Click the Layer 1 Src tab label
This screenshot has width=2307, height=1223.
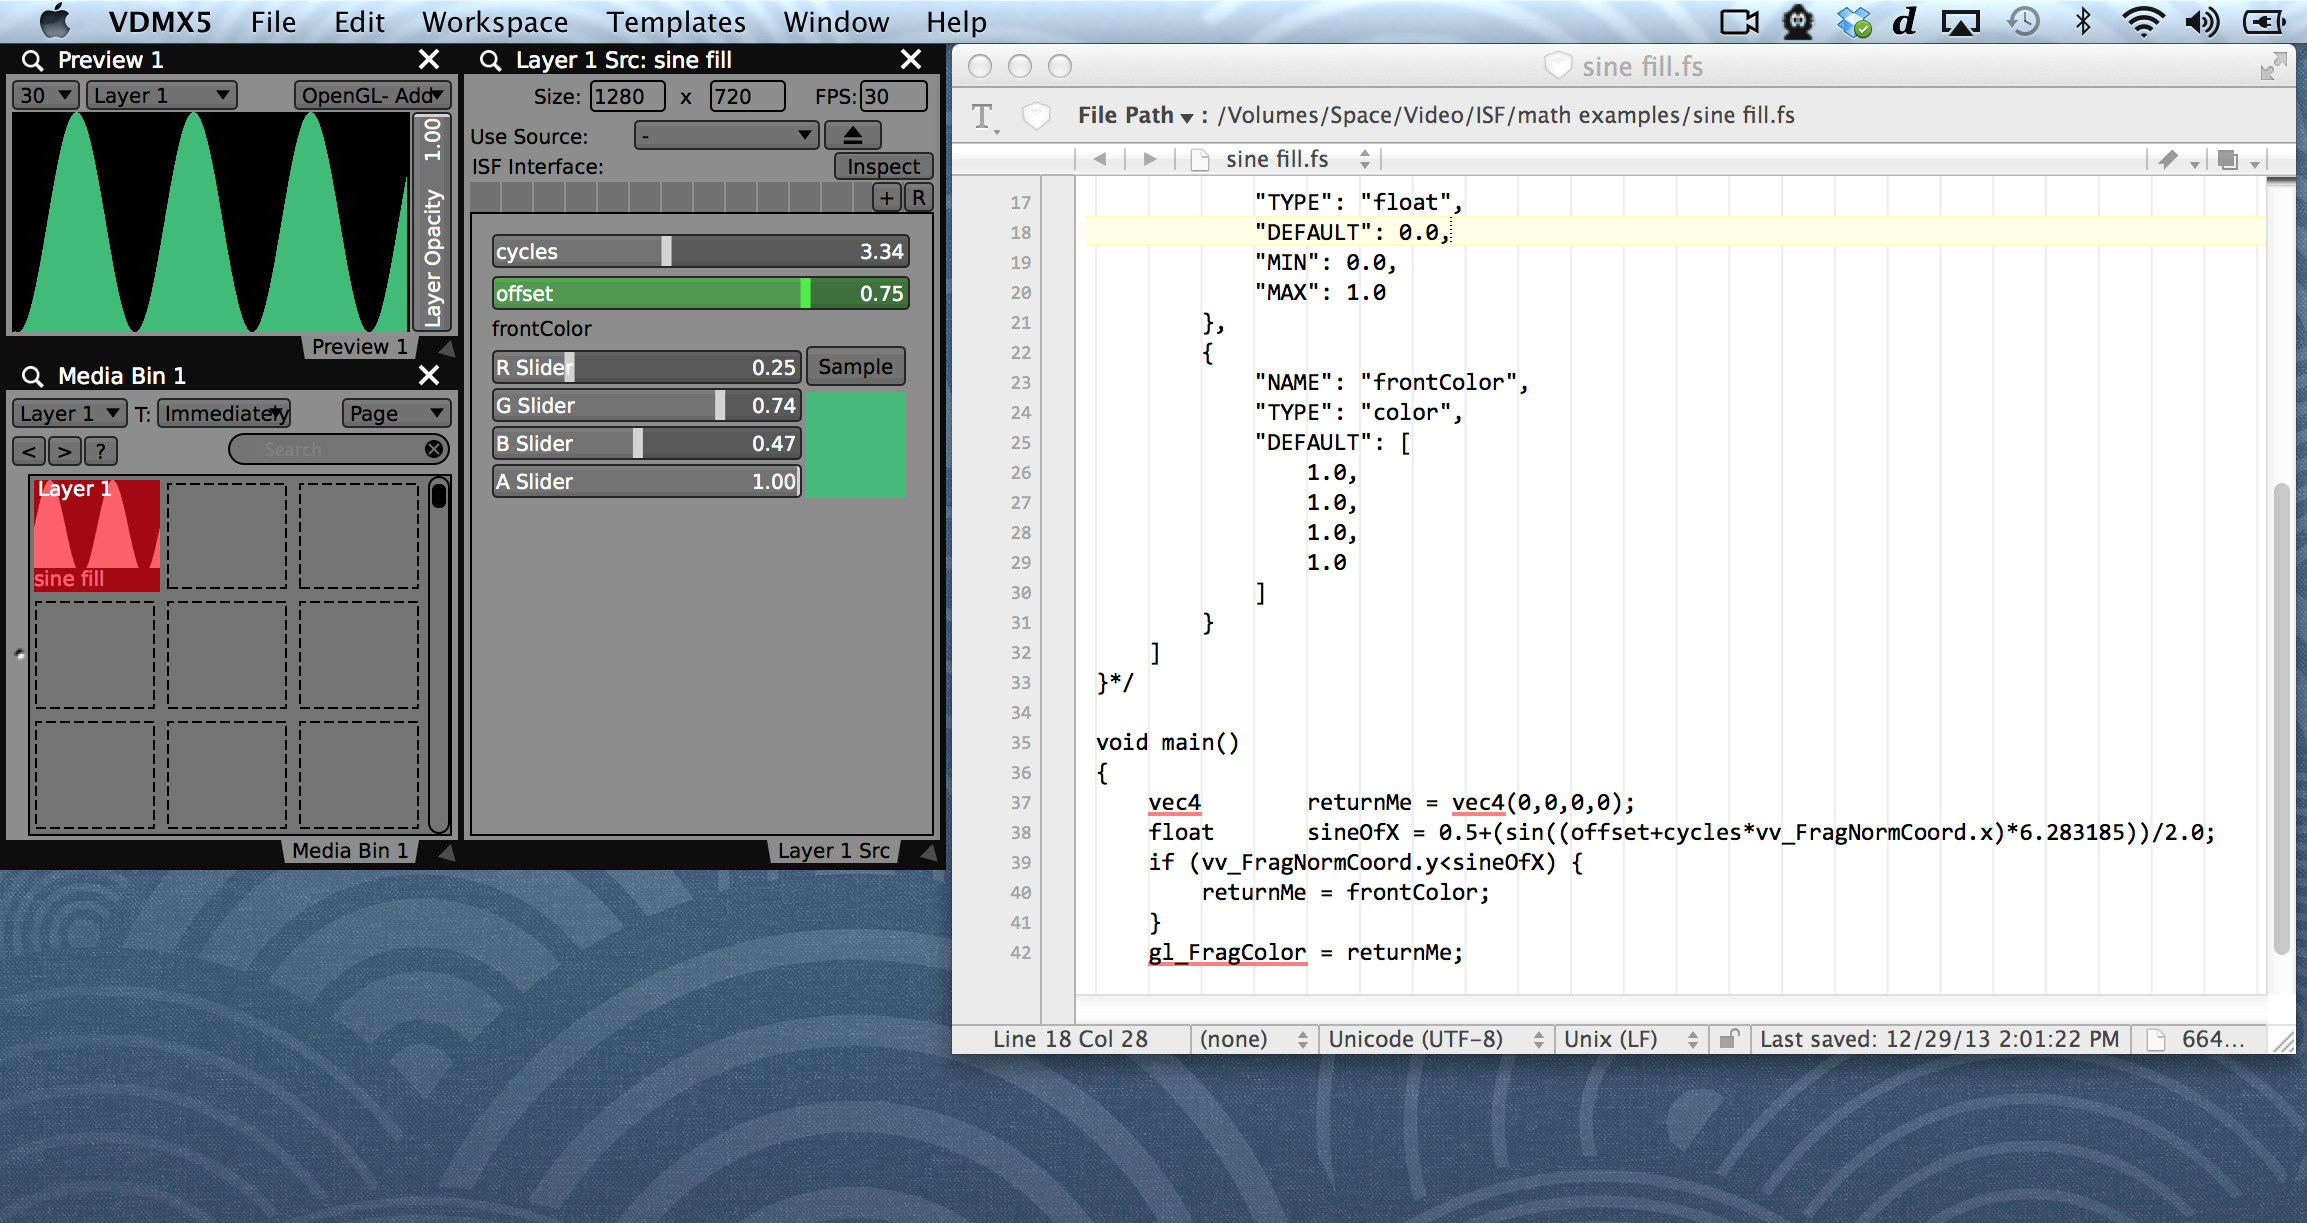tap(833, 851)
